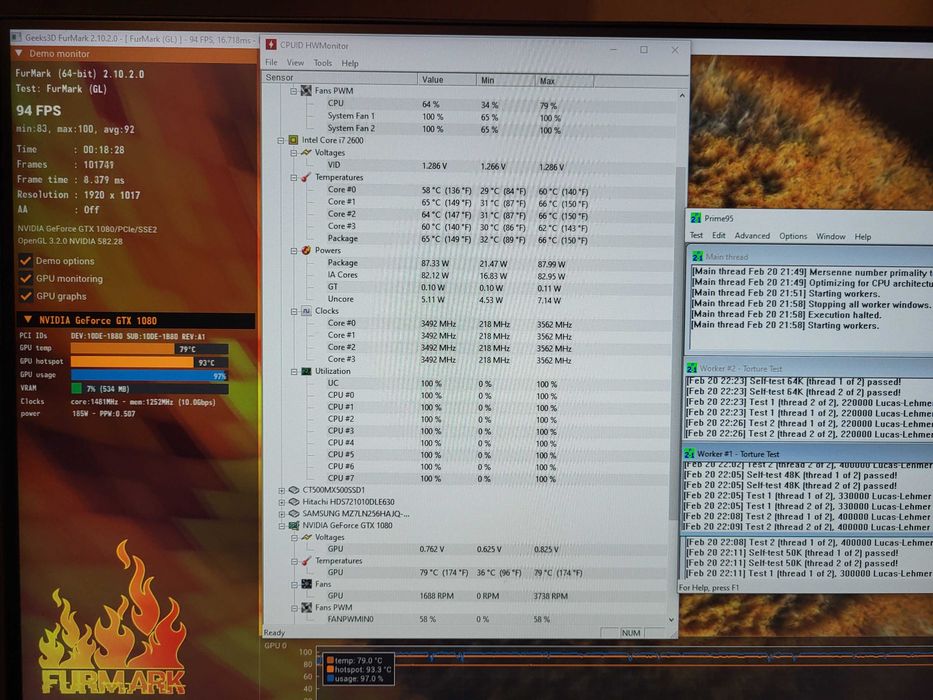Select the VID voltage row

[470, 165]
